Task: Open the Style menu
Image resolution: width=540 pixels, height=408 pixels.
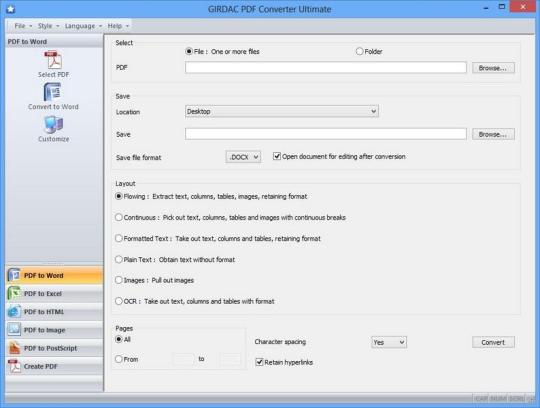Action: coord(48,26)
